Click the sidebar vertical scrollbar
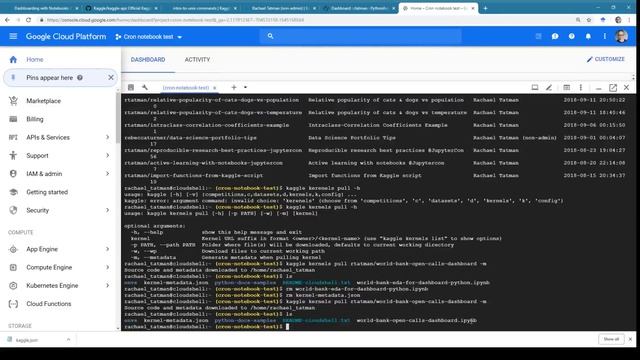The width and height of the screenshot is (640, 360). coord(118,118)
